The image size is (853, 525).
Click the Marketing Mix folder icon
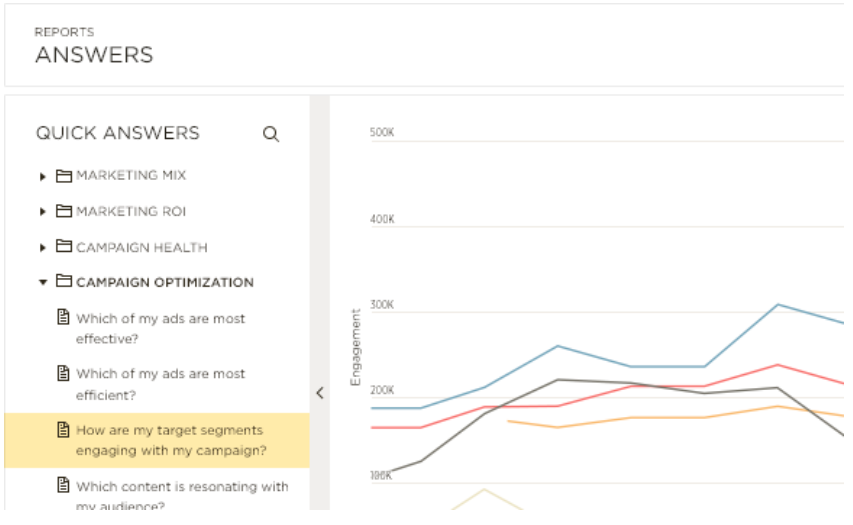tap(64, 176)
